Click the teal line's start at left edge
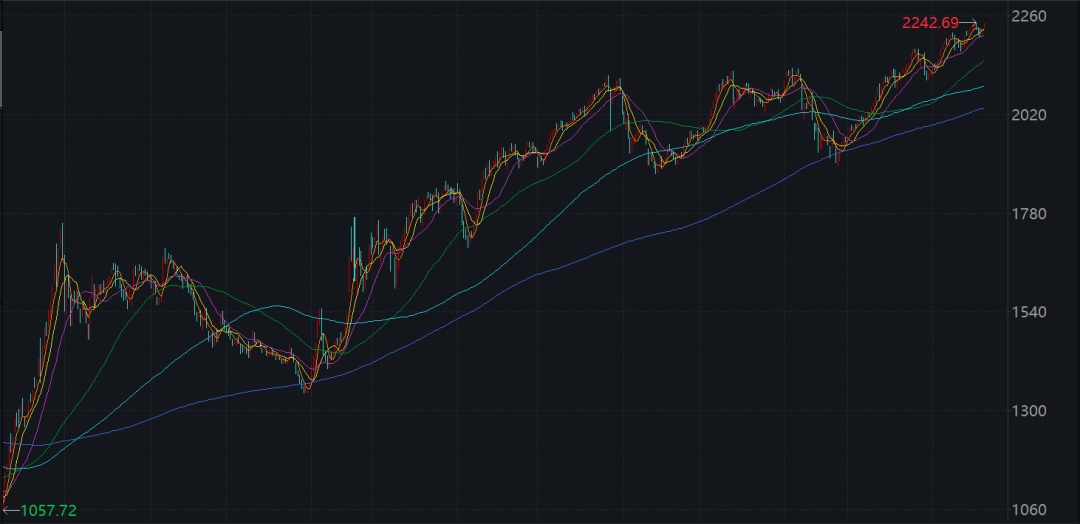 pyautogui.click(x=6, y=466)
